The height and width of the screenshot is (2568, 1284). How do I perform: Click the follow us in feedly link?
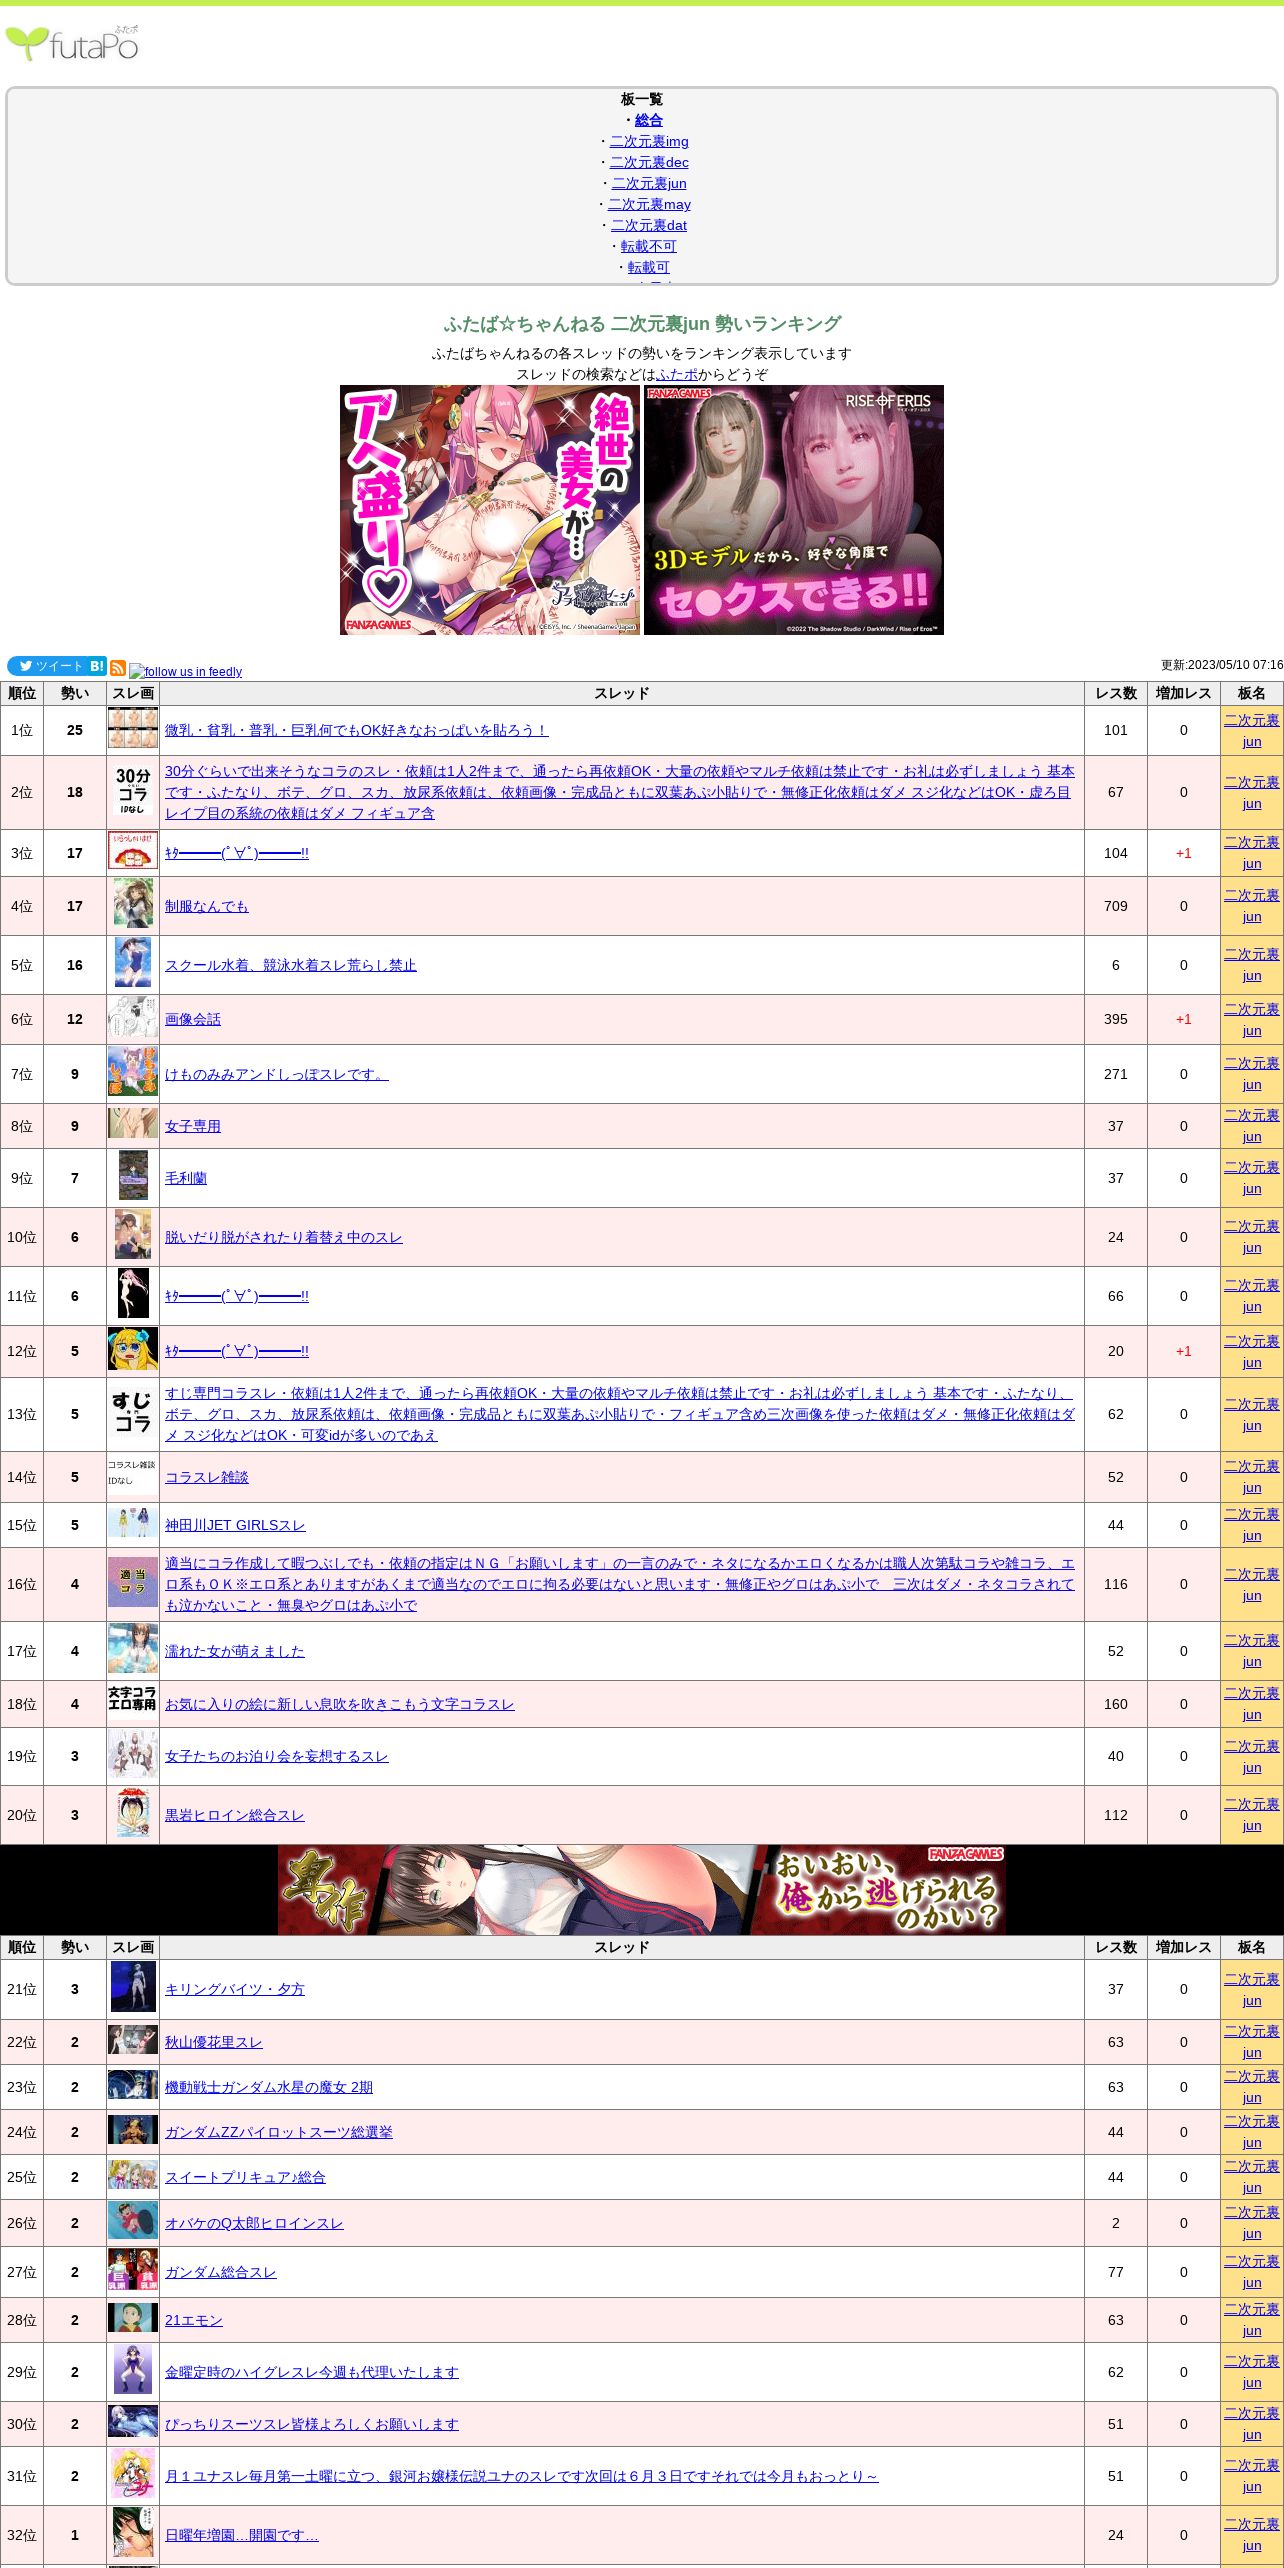coord(186,672)
